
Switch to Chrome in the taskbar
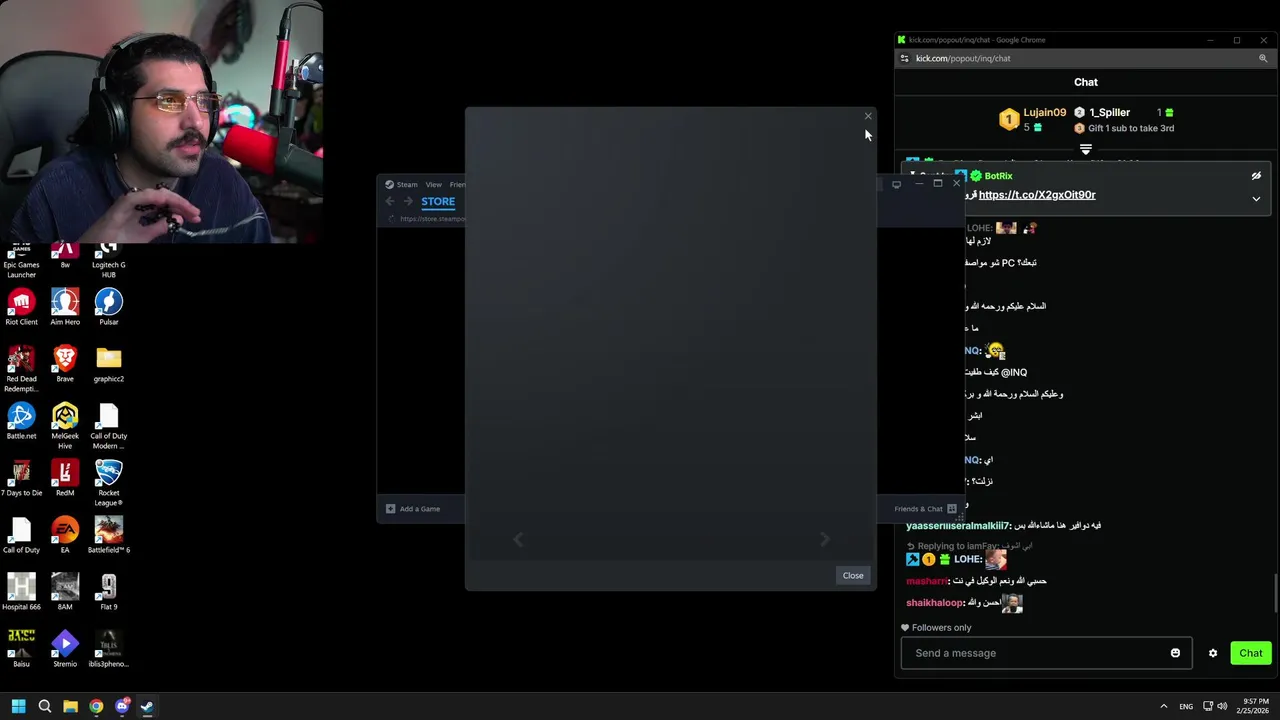(x=96, y=707)
